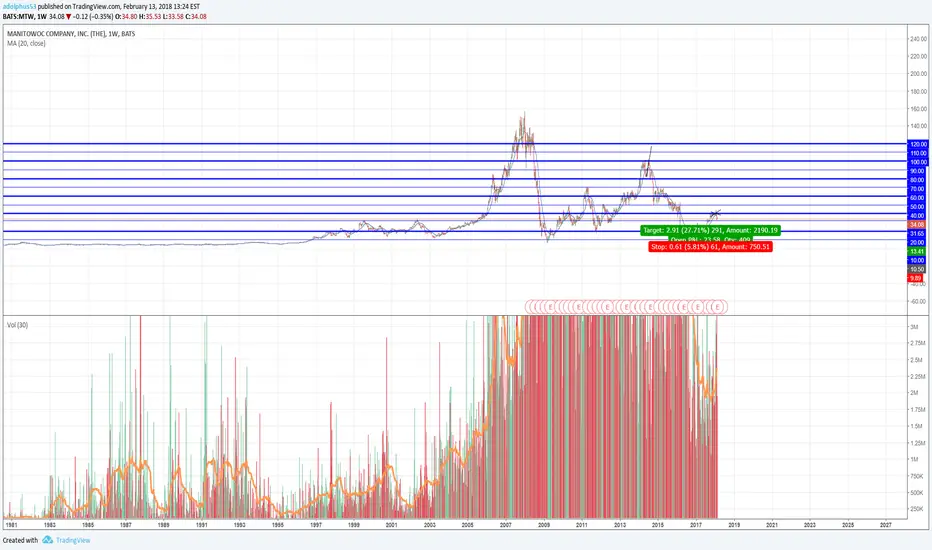
Task: Open the adolphus53 author profile link
Action: pyautogui.click(x=19, y=7)
